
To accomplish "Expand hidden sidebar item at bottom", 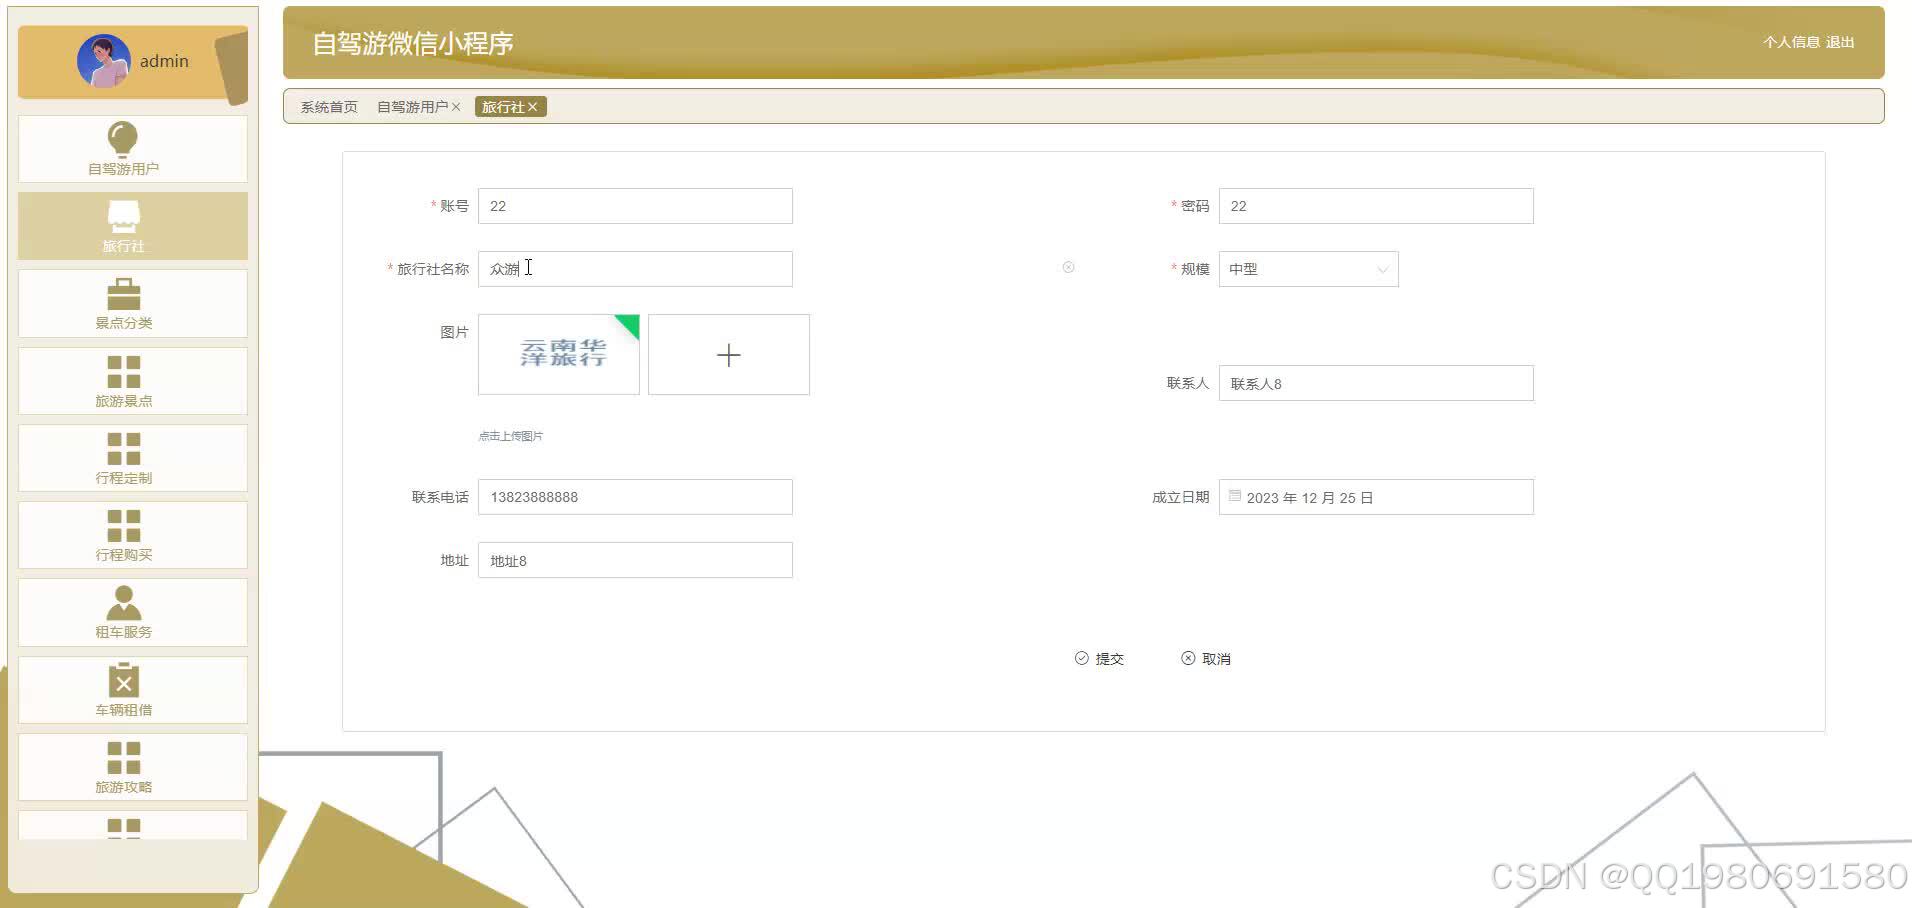I will coord(122,828).
